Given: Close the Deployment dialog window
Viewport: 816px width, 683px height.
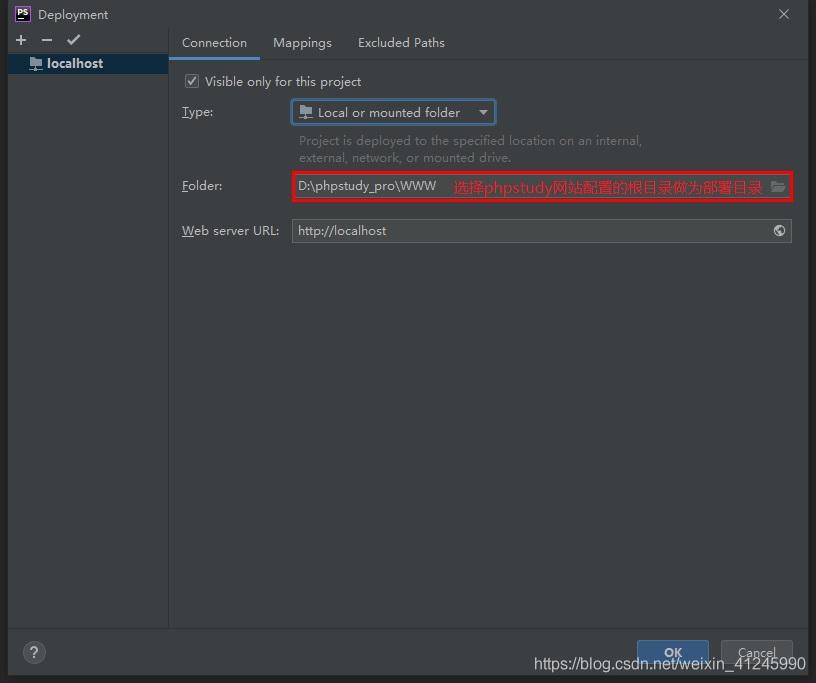Looking at the screenshot, I should pos(784,14).
